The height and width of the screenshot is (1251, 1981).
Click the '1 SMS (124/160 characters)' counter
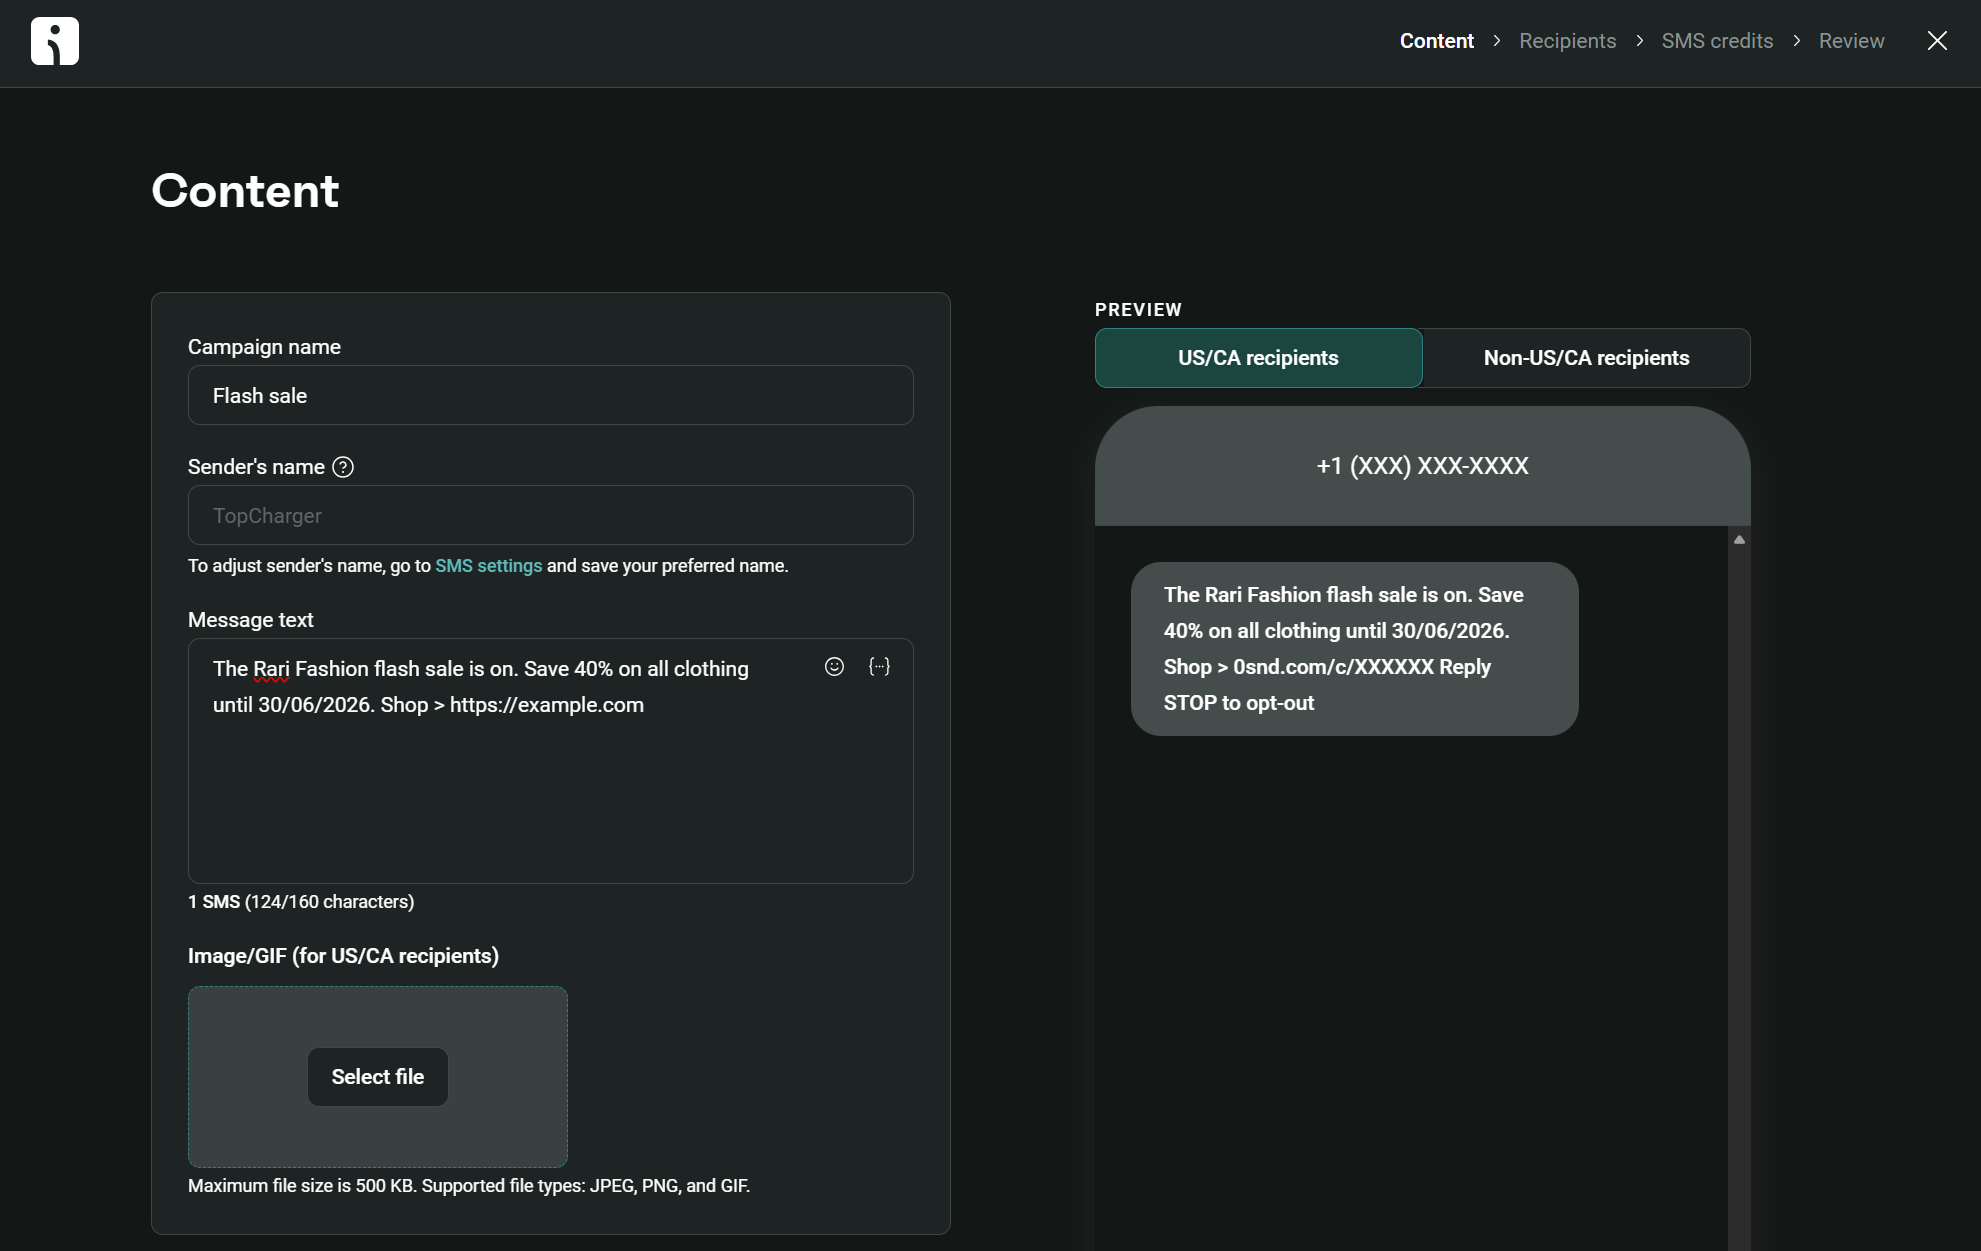[x=301, y=902]
